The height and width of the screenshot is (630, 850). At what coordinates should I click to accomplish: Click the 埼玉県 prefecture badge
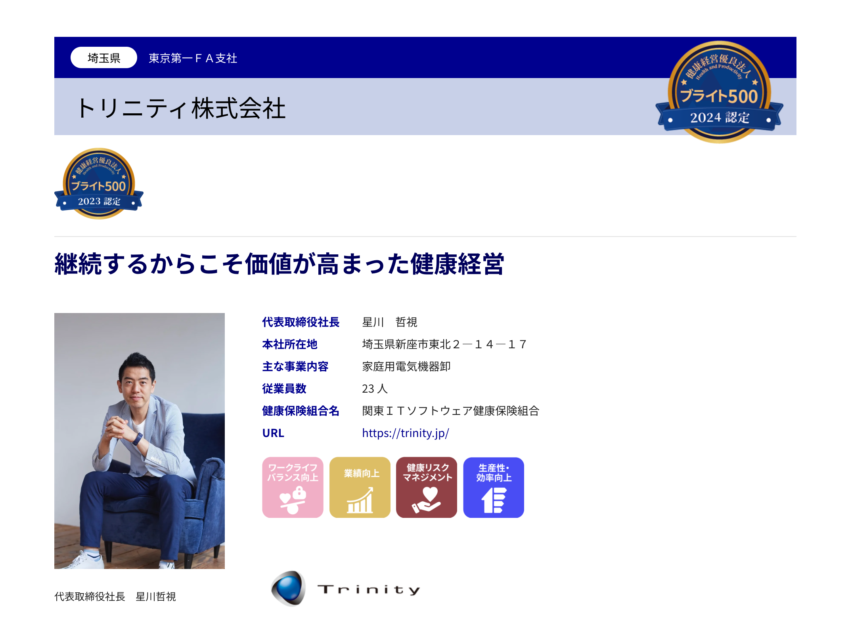(103, 57)
